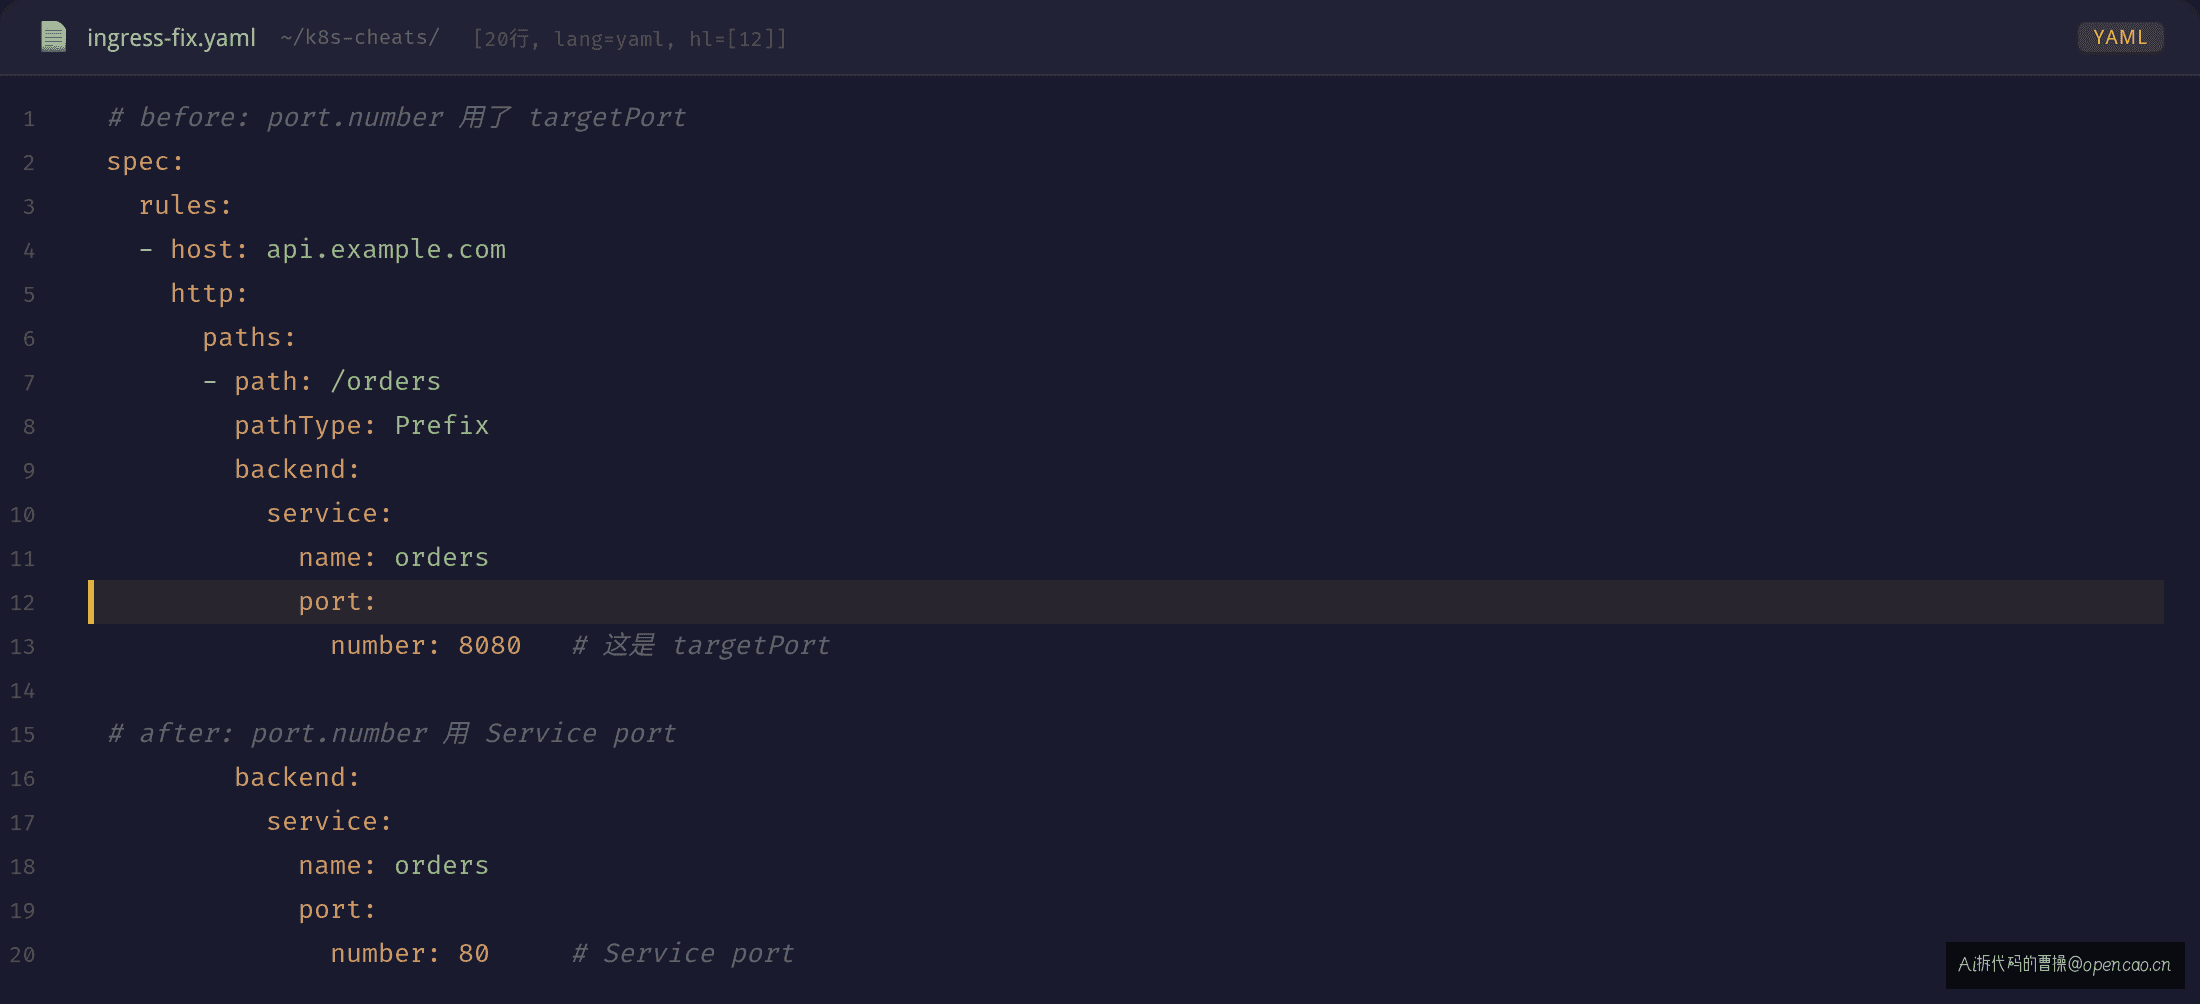Click the 8080 port number value
This screenshot has height=1004, width=2200.
pyautogui.click(x=490, y=645)
